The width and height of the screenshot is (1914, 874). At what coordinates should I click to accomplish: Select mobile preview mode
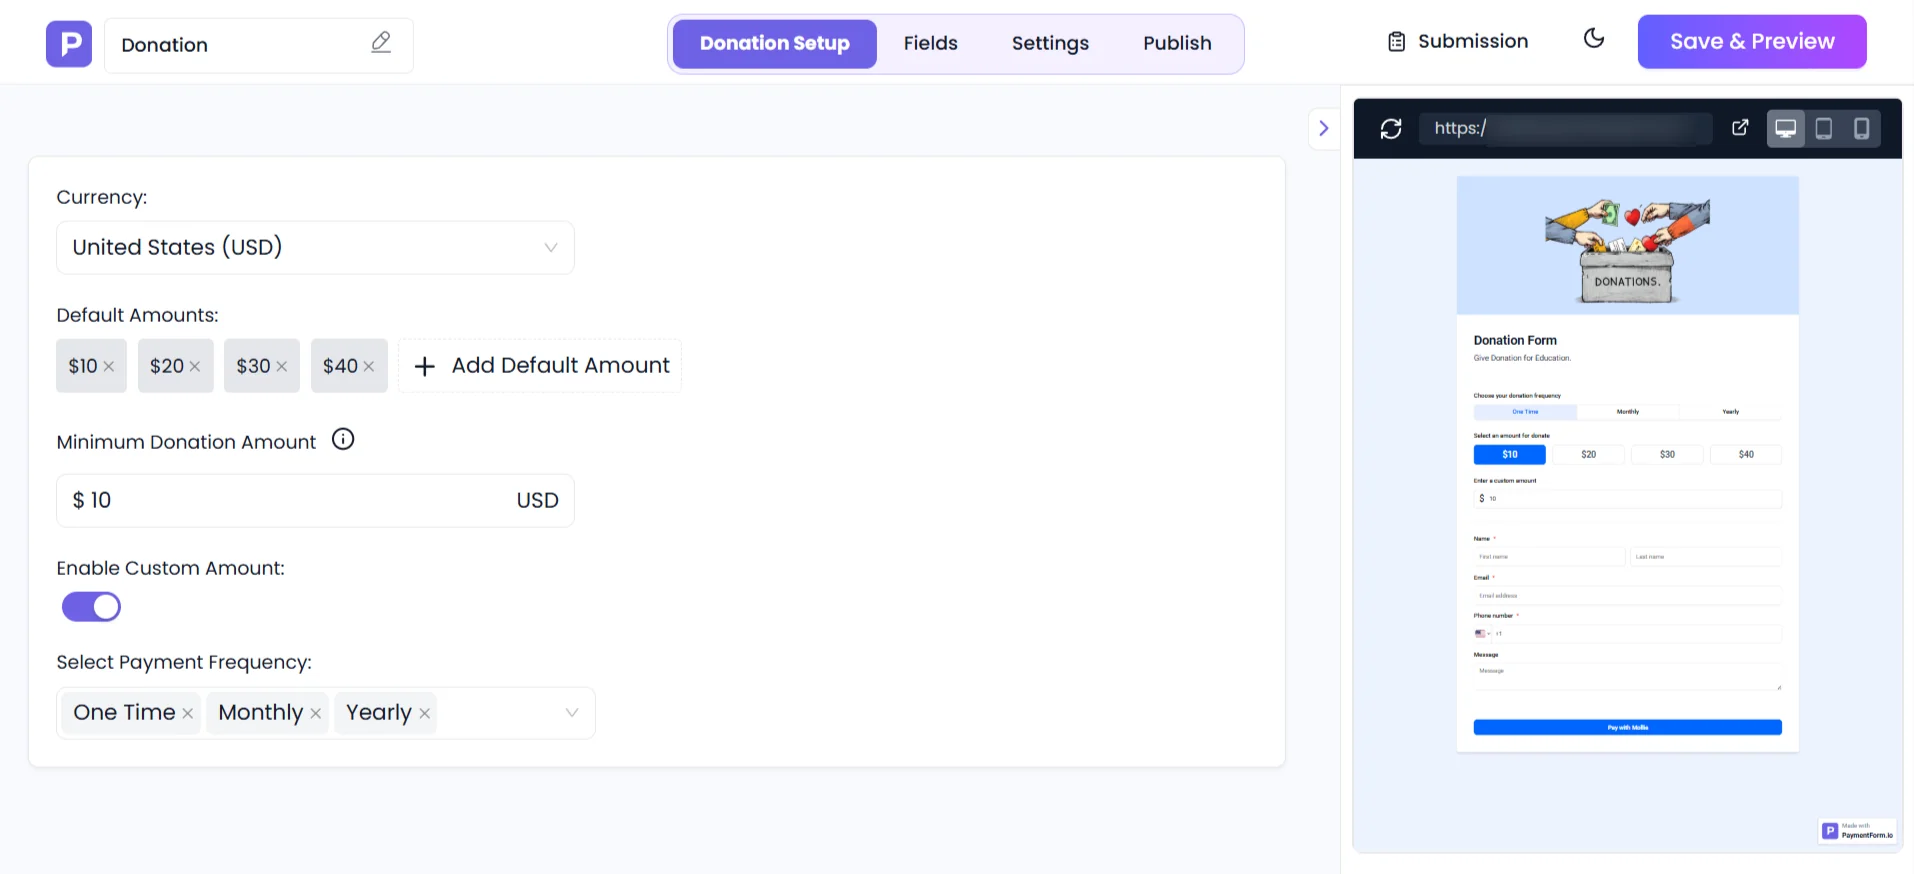(x=1861, y=128)
